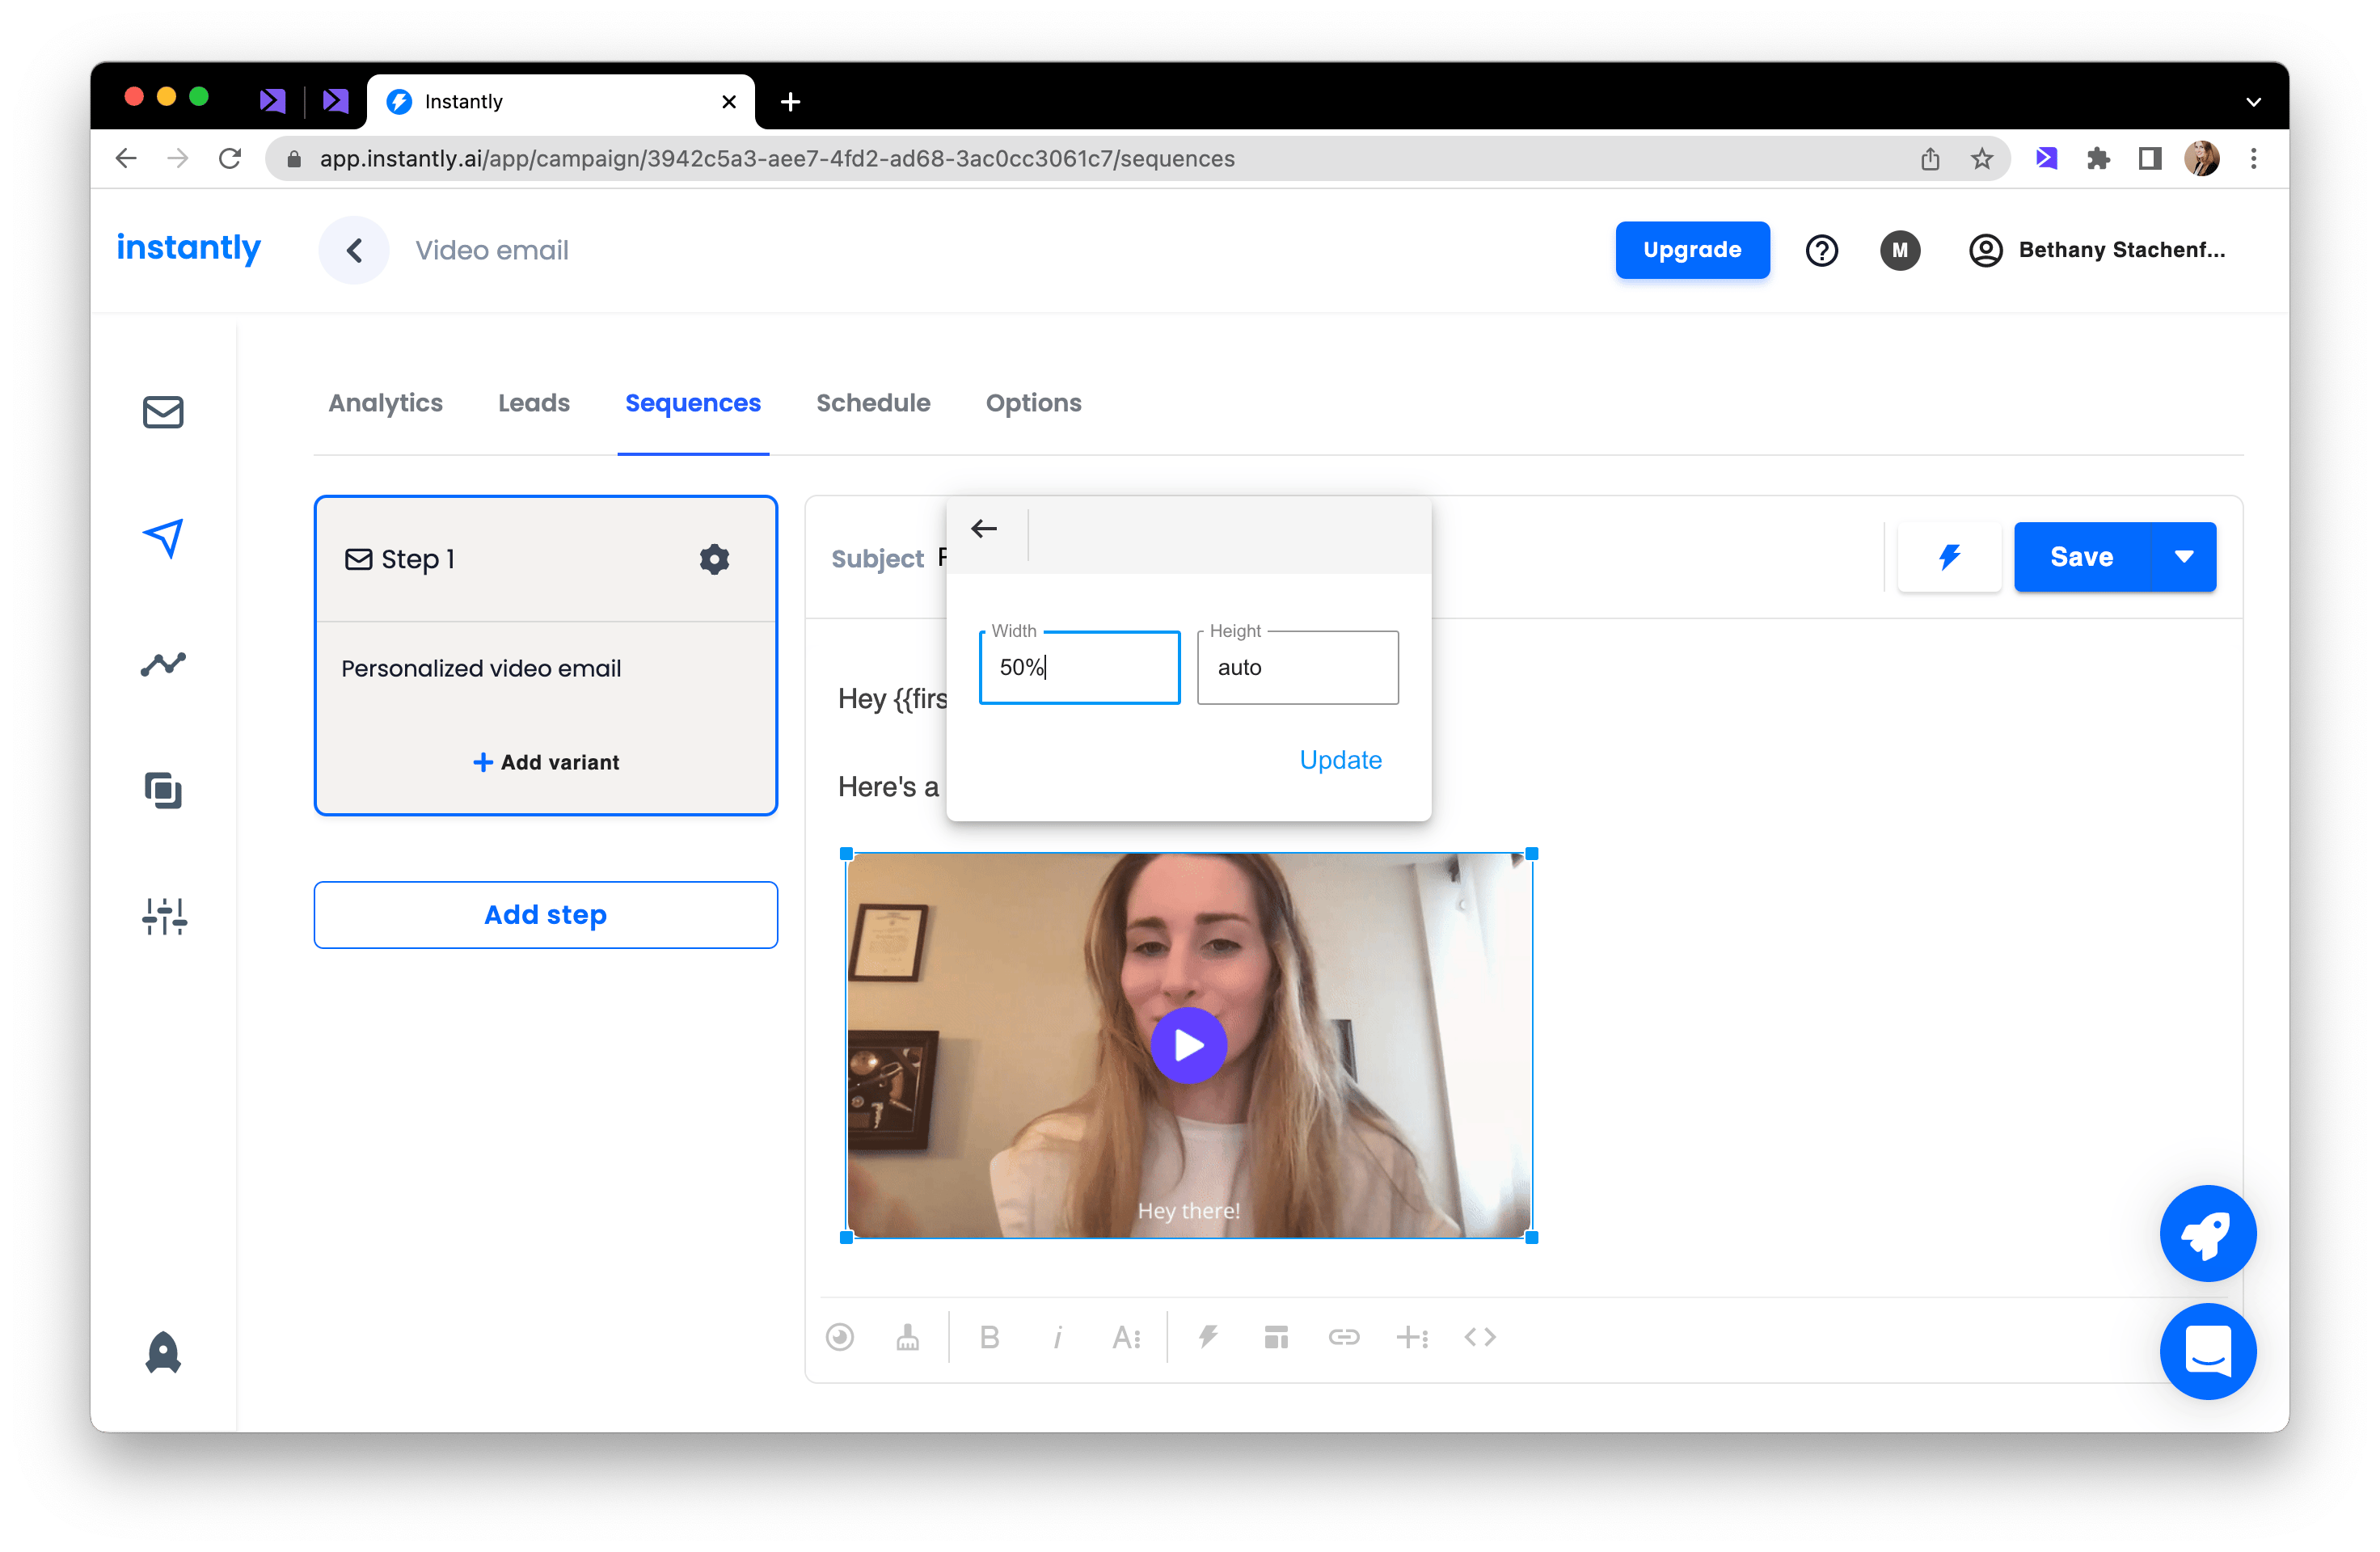Image resolution: width=2380 pixels, height=1552 pixels.
Task: Open the templates layout icon in editor toolbar
Action: pos(1276,1337)
